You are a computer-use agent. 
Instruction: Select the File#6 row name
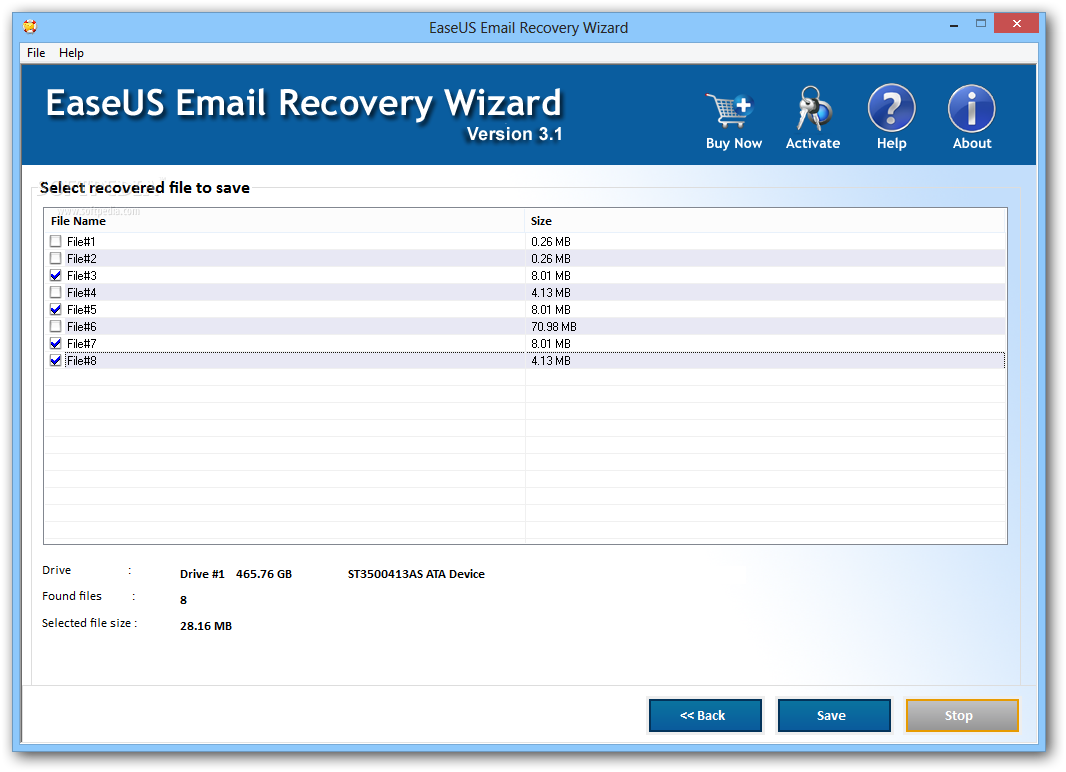pos(82,326)
